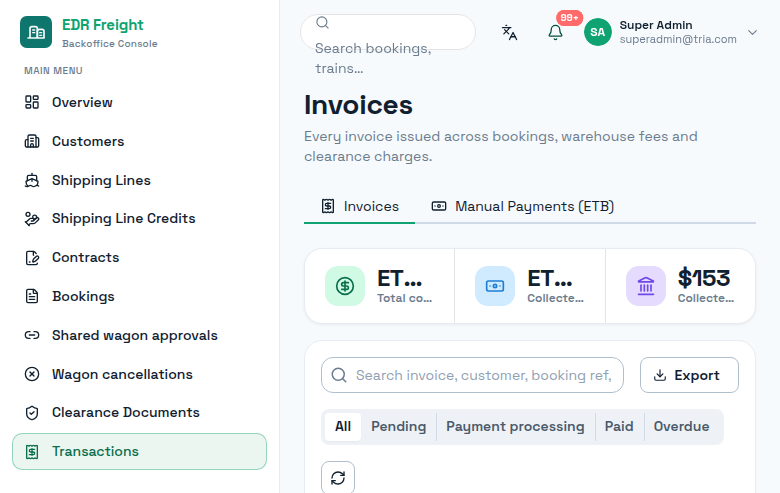The height and width of the screenshot is (493, 780).
Task: Open Shared wagon approvals page
Action: click(139, 335)
